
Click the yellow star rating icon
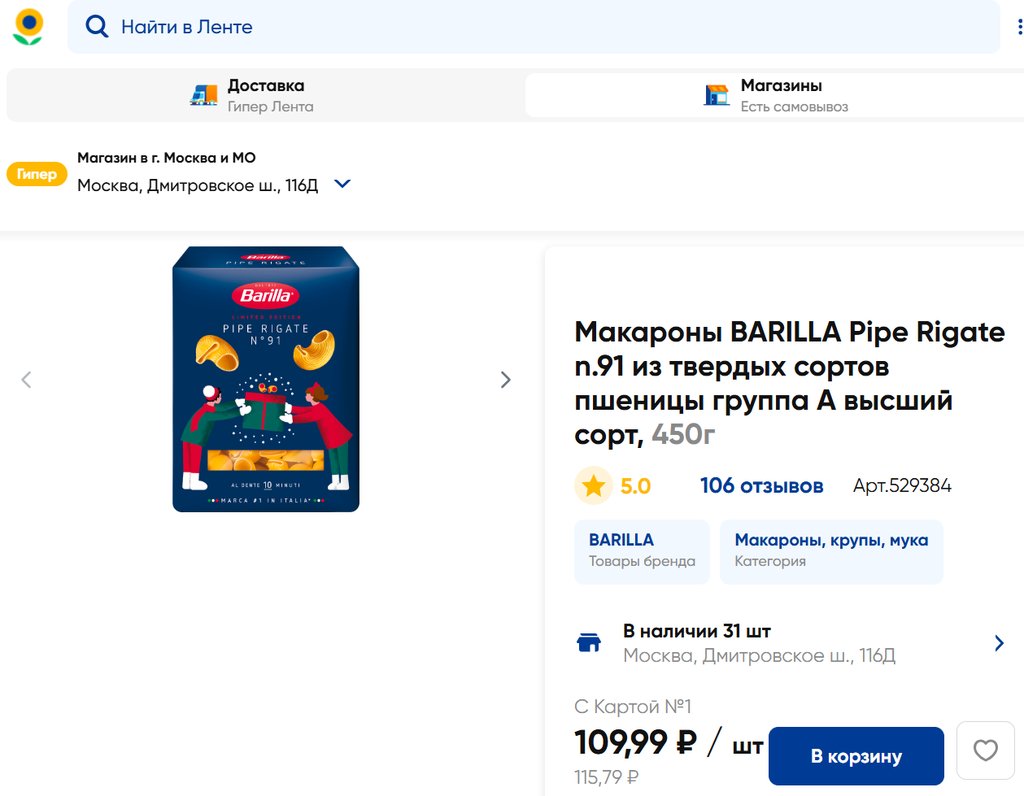593,486
